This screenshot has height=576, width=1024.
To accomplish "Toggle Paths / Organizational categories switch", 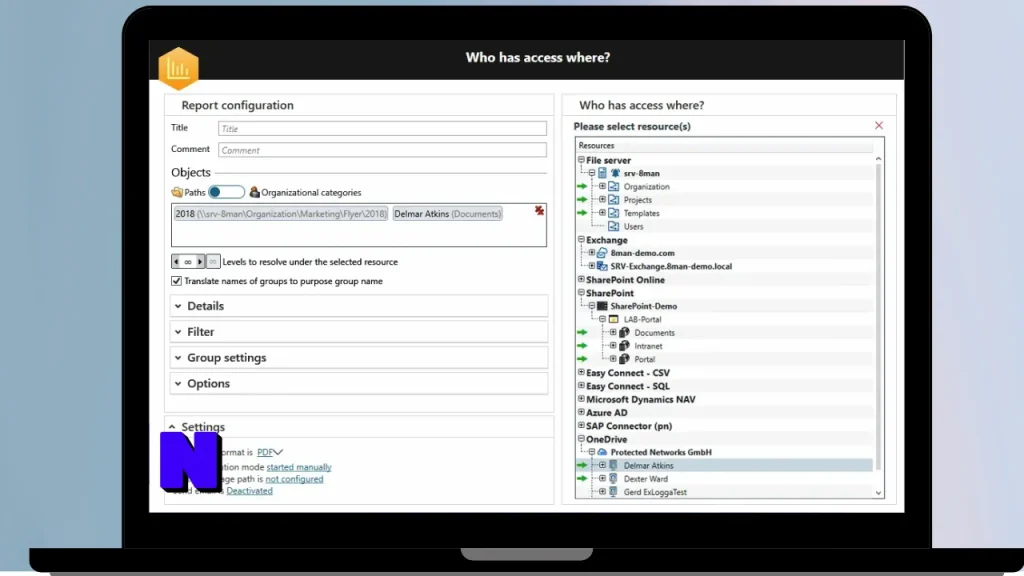I will coord(226,192).
